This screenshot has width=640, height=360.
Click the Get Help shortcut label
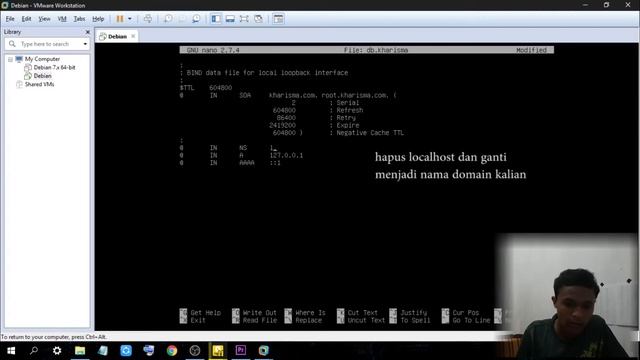click(205, 313)
